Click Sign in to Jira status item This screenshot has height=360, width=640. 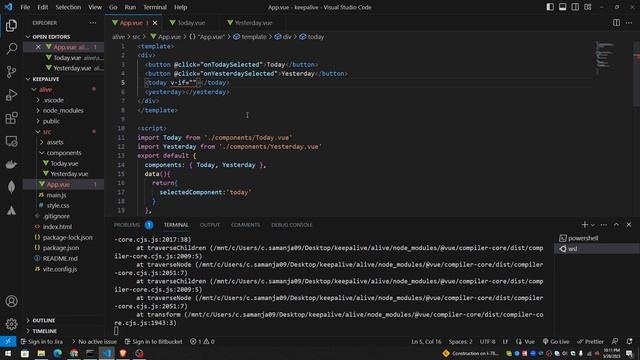[42, 342]
